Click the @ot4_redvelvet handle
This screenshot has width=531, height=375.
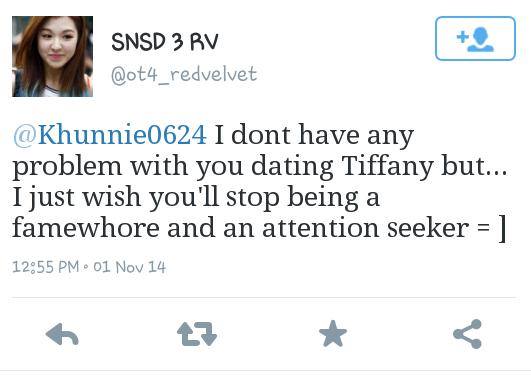184,75
